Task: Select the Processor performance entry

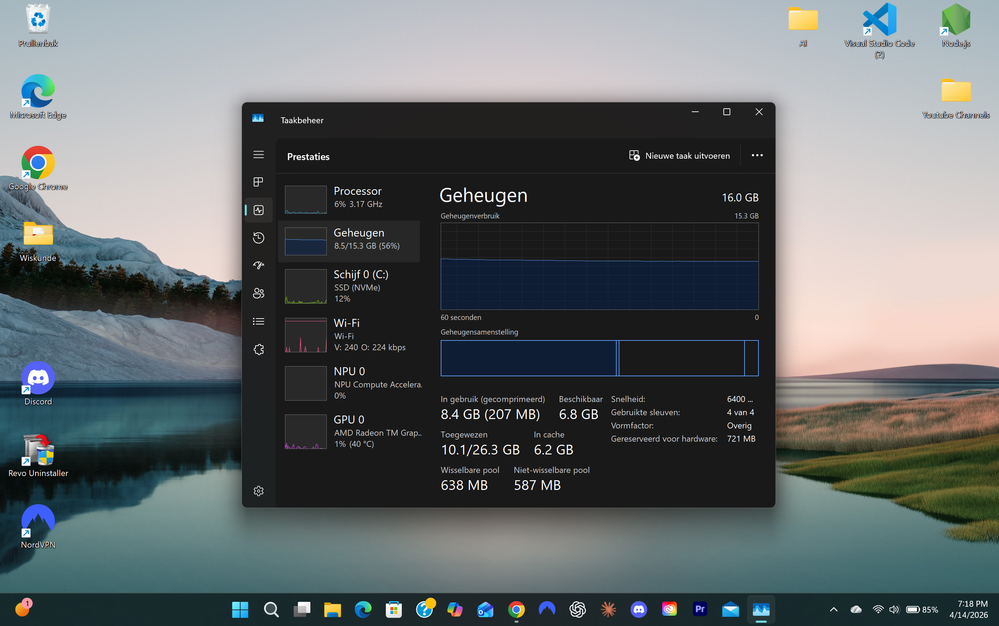Action: click(348, 198)
